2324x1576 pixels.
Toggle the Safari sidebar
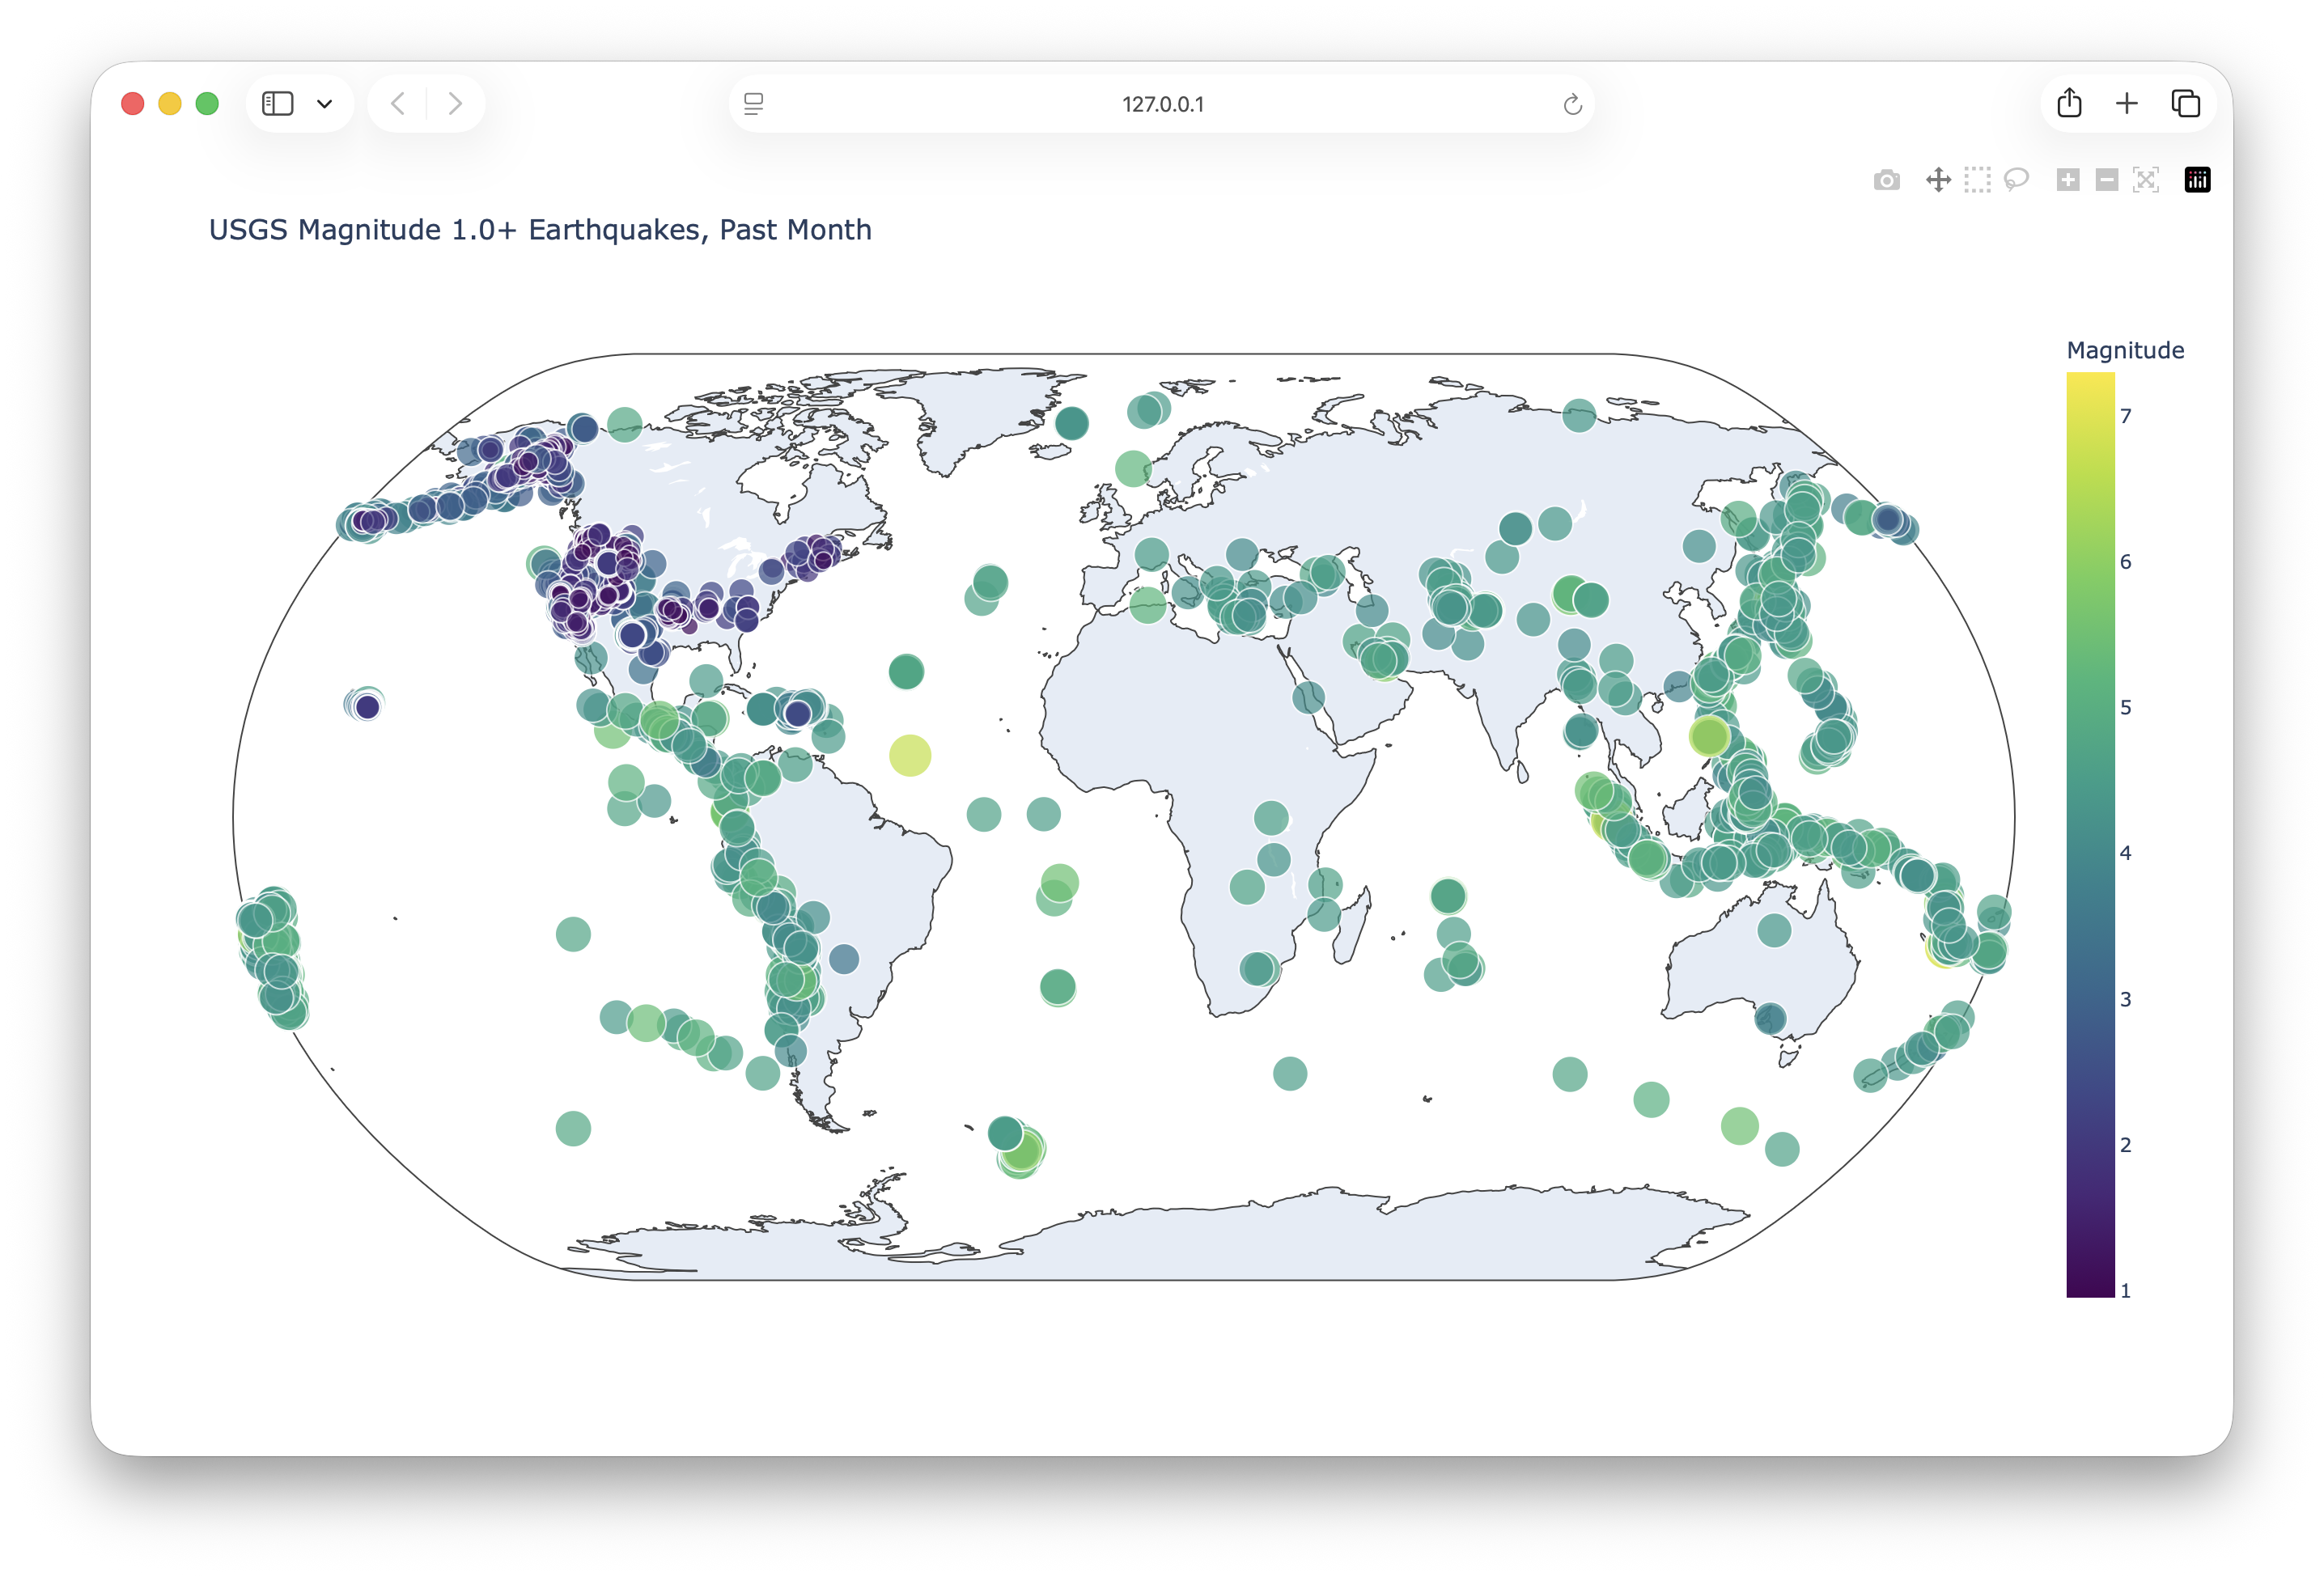point(277,103)
